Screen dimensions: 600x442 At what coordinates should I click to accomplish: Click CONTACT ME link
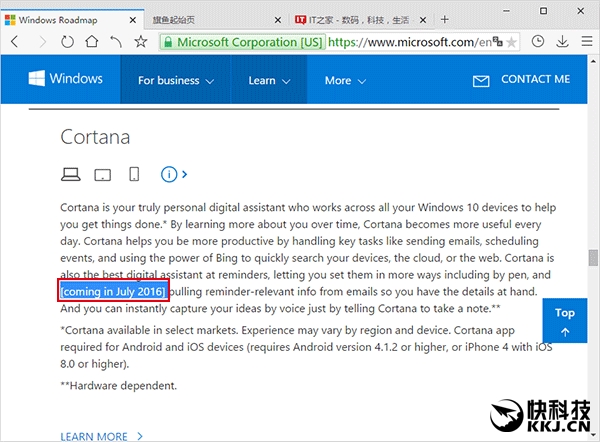click(x=535, y=79)
